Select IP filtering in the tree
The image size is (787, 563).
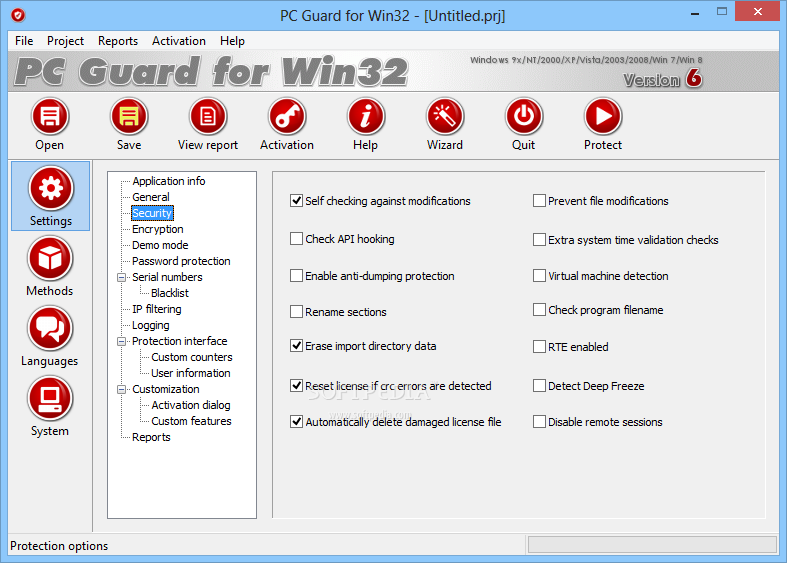pyautogui.click(x=157, y=309)
